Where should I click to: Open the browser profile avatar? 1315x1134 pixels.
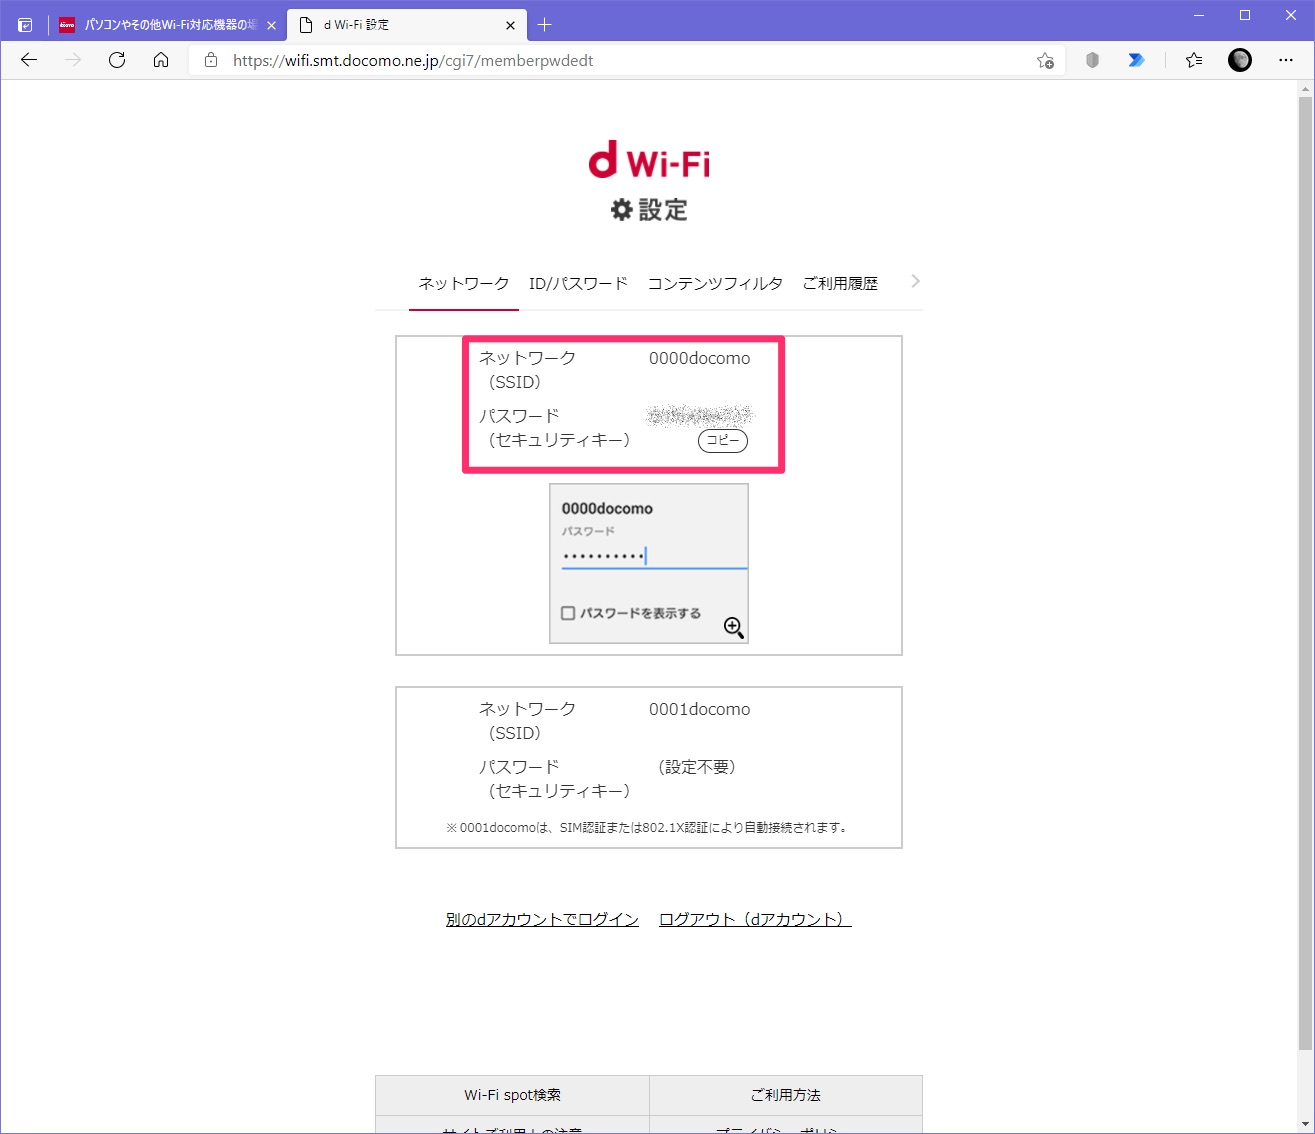tap(1240, 60)
